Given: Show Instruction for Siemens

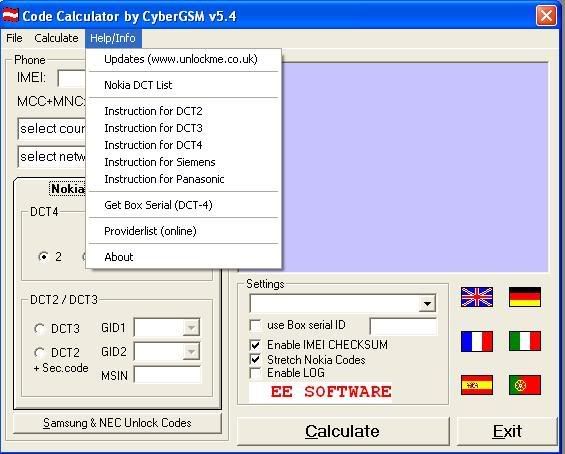Looking at the screenshot, I should pyautogui.click(x=183, y=162).
